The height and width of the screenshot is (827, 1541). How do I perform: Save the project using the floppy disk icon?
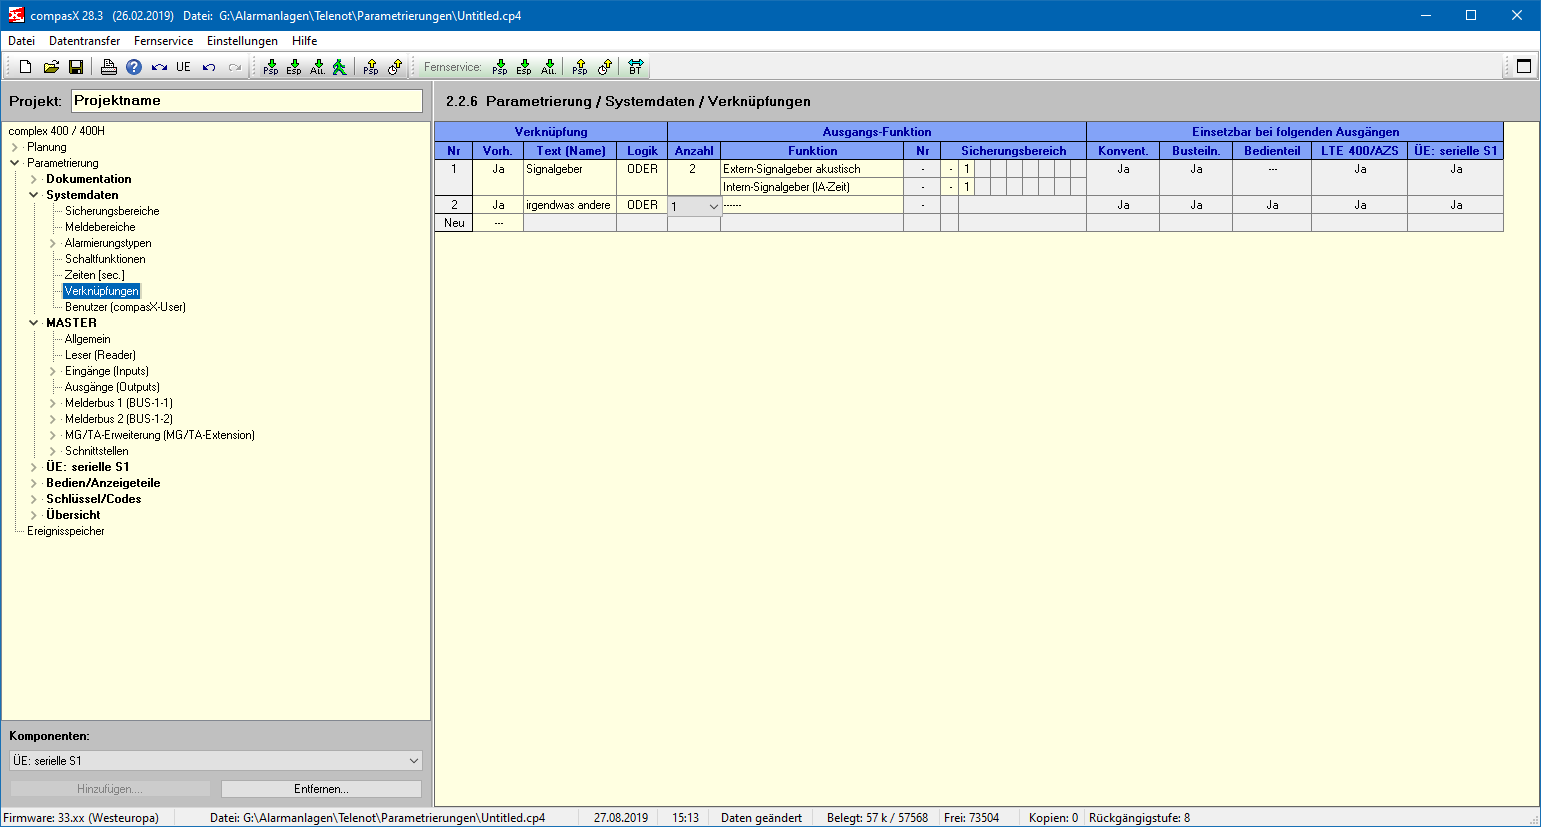click(x=76, y=67)
